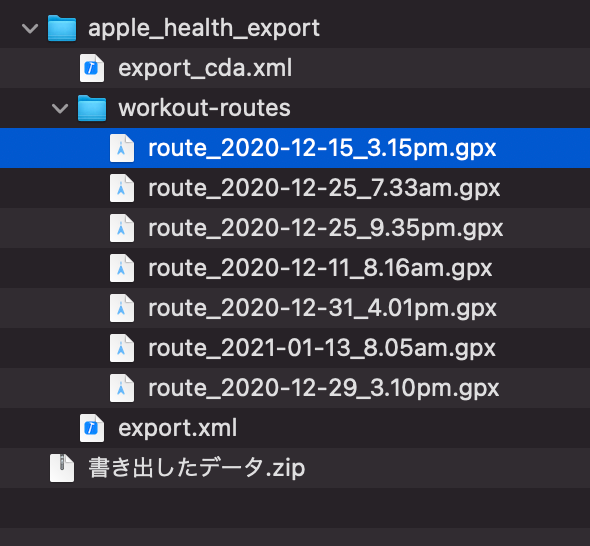Click the export.xml file icon
The image size is (590, 546).
(x=92, y=428)
